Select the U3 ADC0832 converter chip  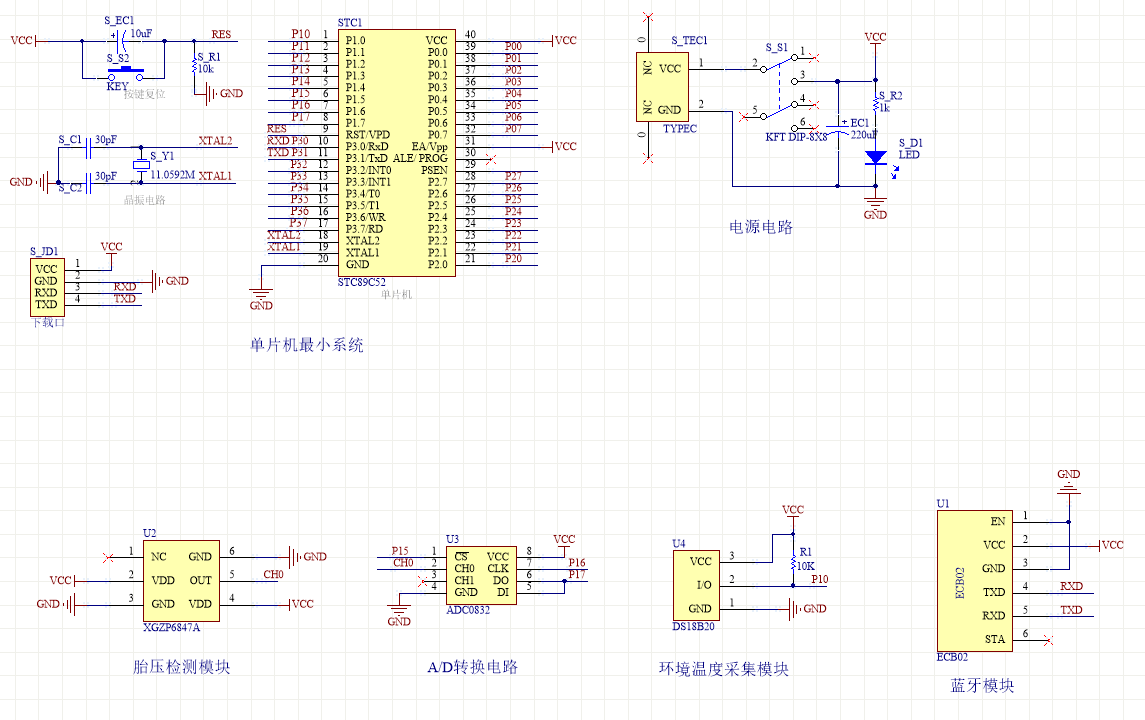coord(481,575)
